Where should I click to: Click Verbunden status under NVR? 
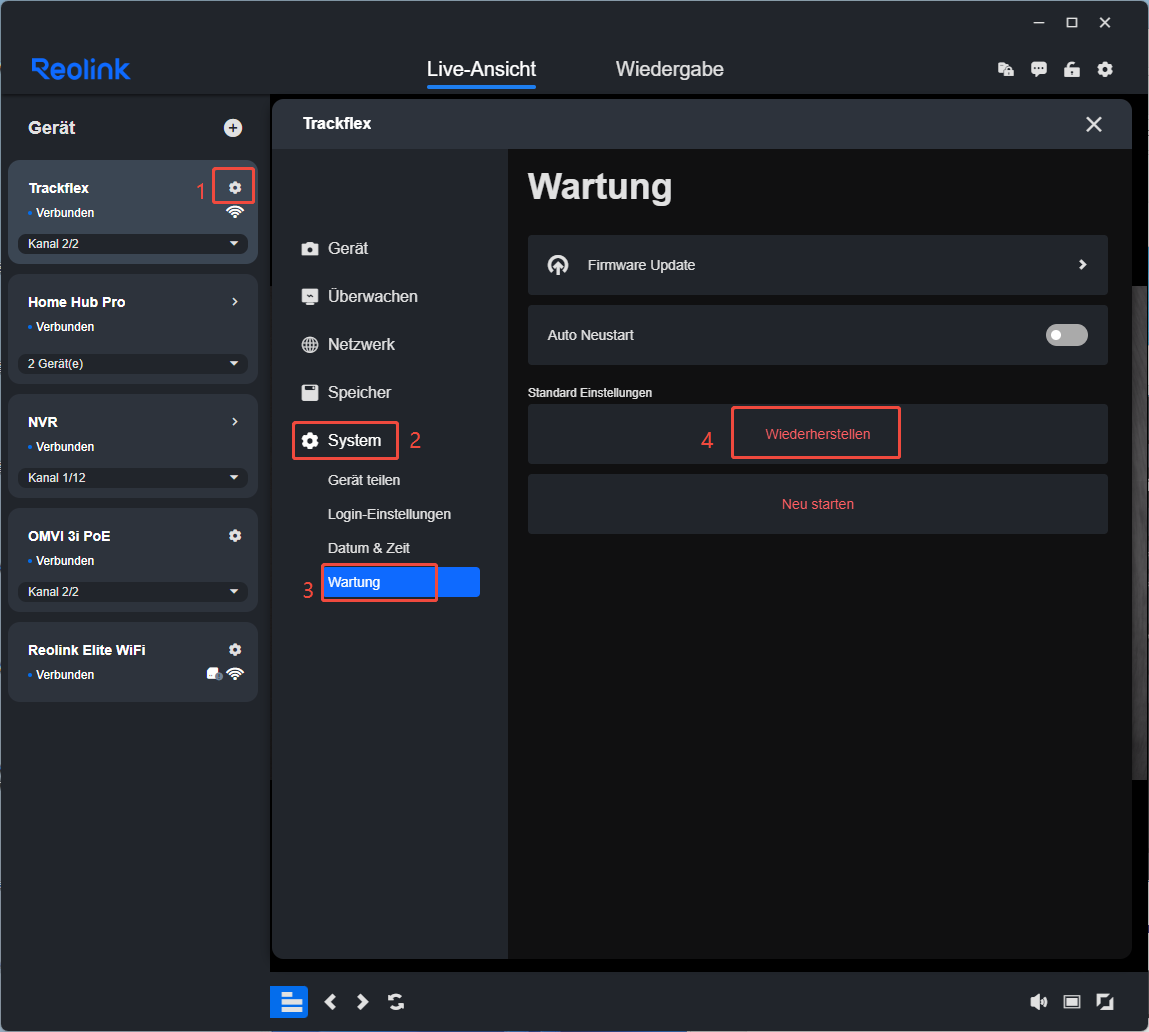click(64, 446)
